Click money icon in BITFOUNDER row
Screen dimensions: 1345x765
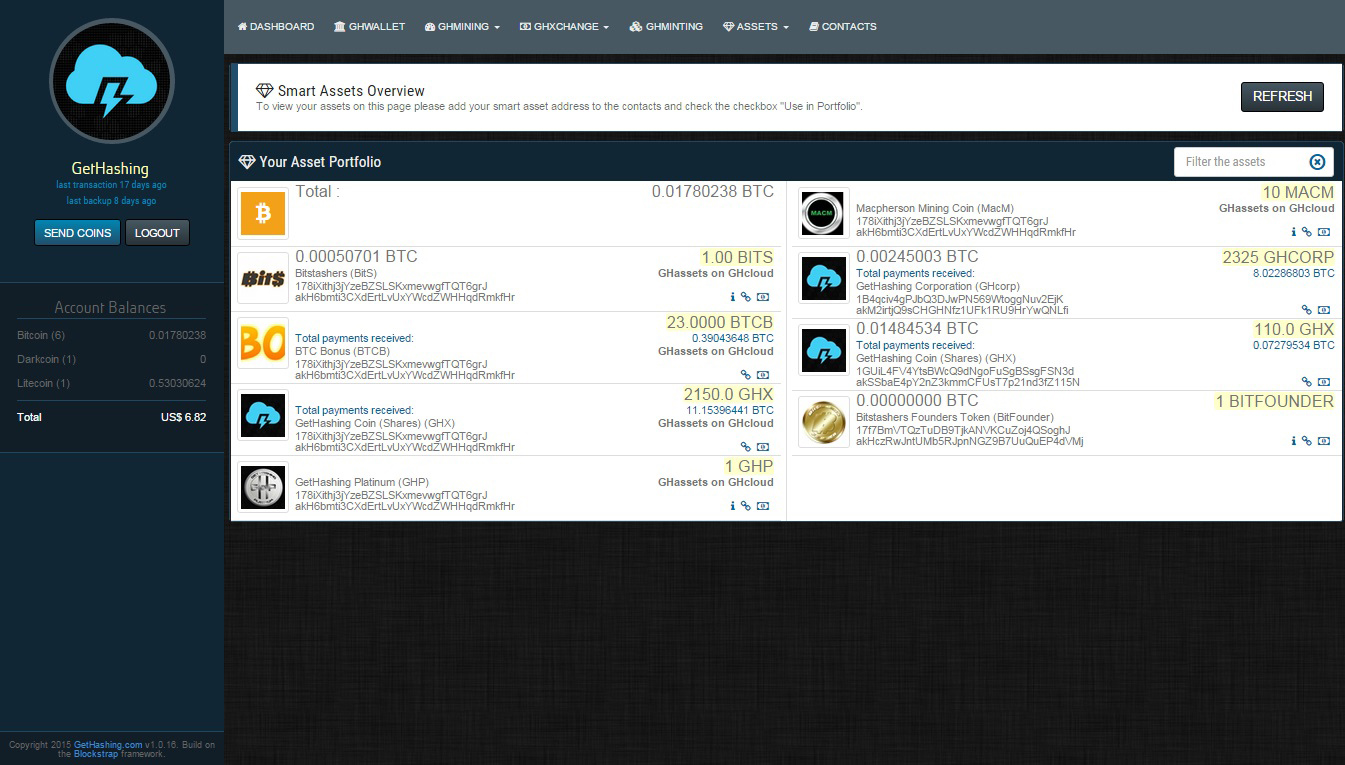(1324, 441)
